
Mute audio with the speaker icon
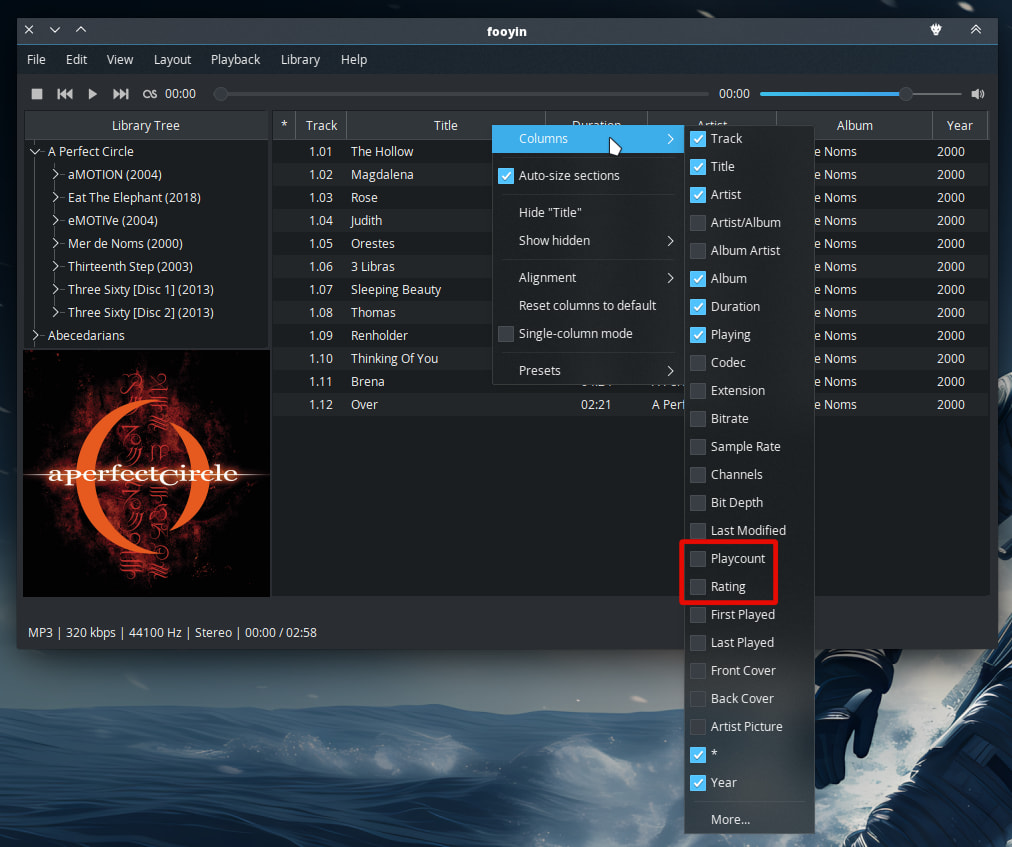[977, 94]
